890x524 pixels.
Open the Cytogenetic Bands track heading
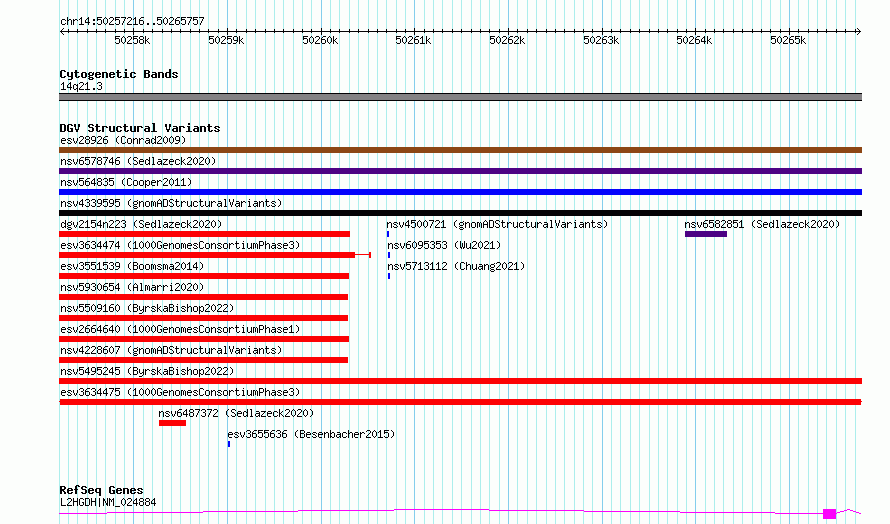coord(118,74)
